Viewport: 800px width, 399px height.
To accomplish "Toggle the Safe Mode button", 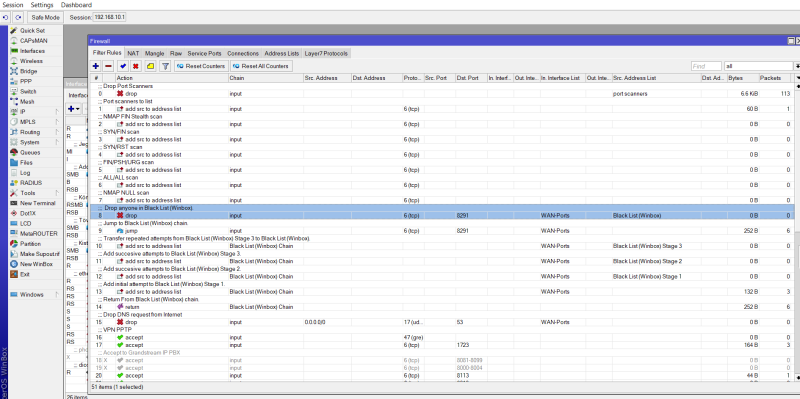I will [x=45, y=17].
